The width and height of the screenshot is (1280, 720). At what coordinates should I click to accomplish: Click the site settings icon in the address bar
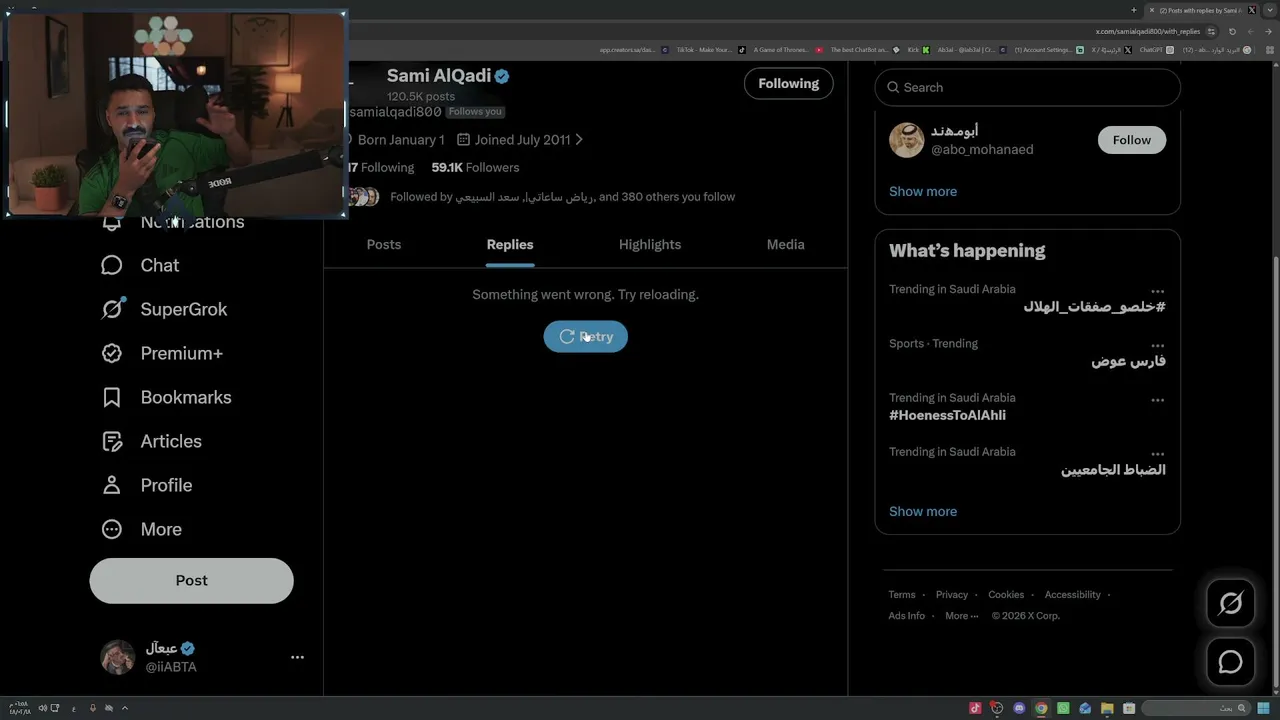(1212, 31)
